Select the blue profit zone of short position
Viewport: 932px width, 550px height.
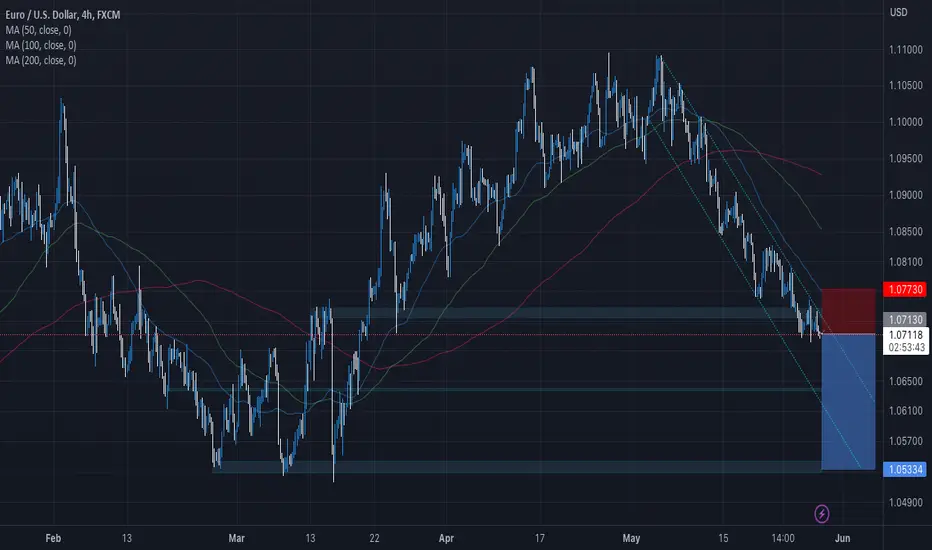coord(848,402)
